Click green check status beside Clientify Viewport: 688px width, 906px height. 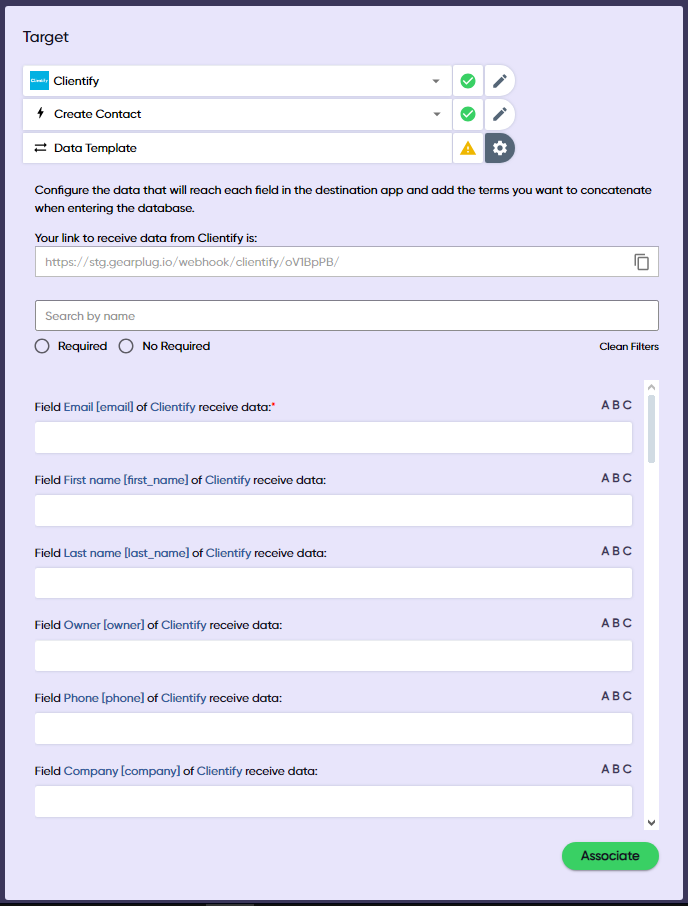point(467,81)
